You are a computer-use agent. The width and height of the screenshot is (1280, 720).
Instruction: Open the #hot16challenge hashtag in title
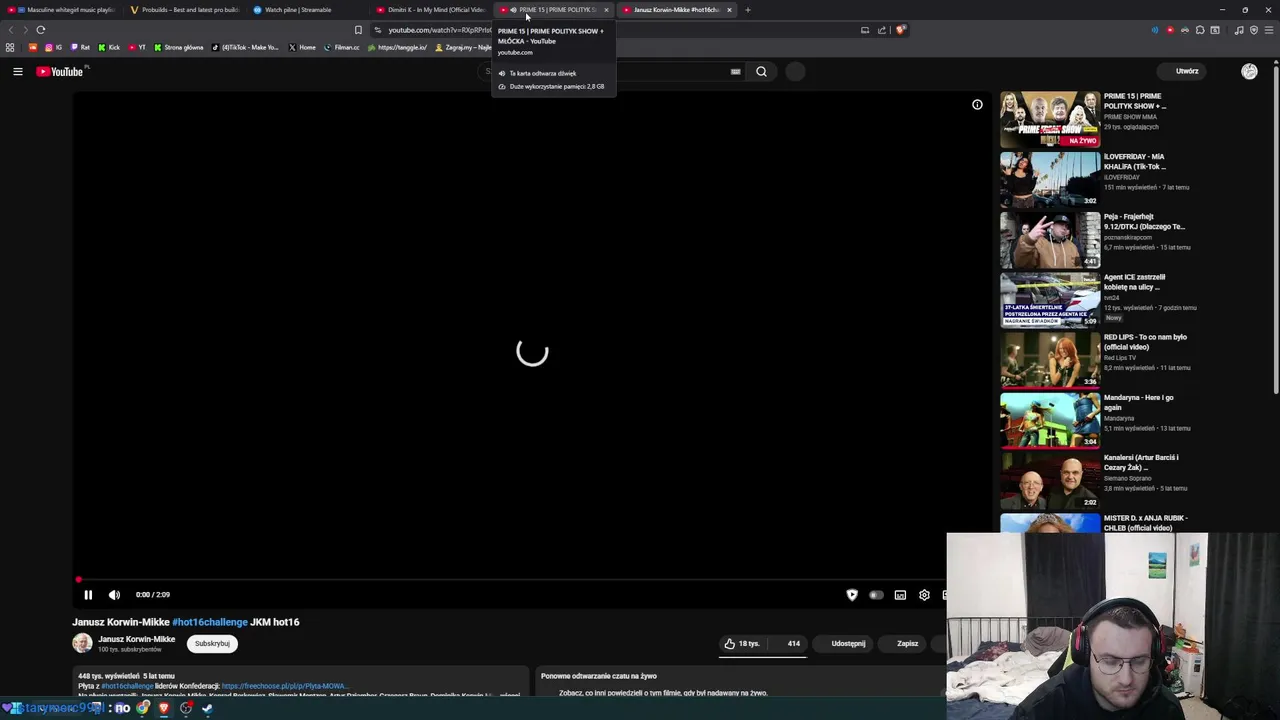coord(209,622)
